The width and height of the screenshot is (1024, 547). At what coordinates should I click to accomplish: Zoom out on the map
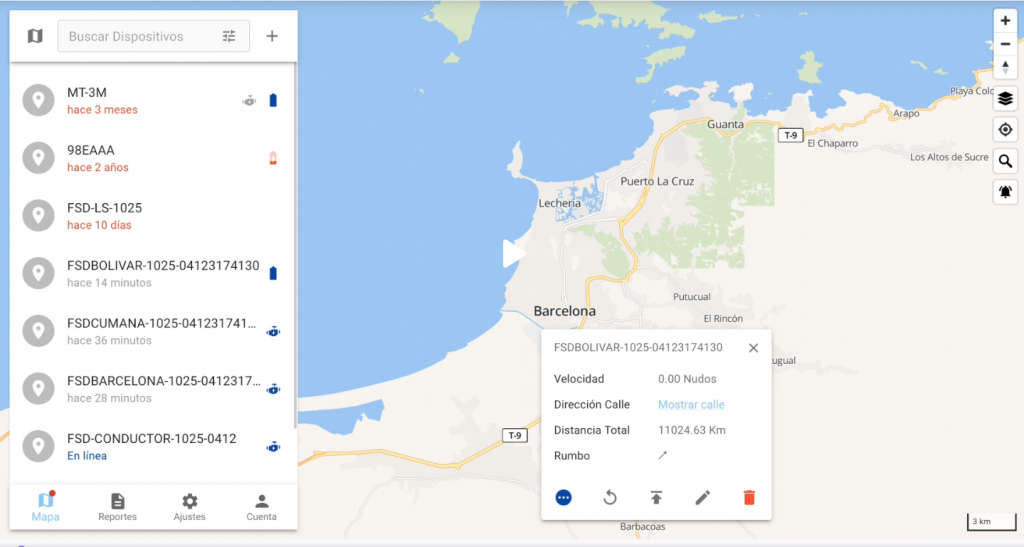point(1005,43)
